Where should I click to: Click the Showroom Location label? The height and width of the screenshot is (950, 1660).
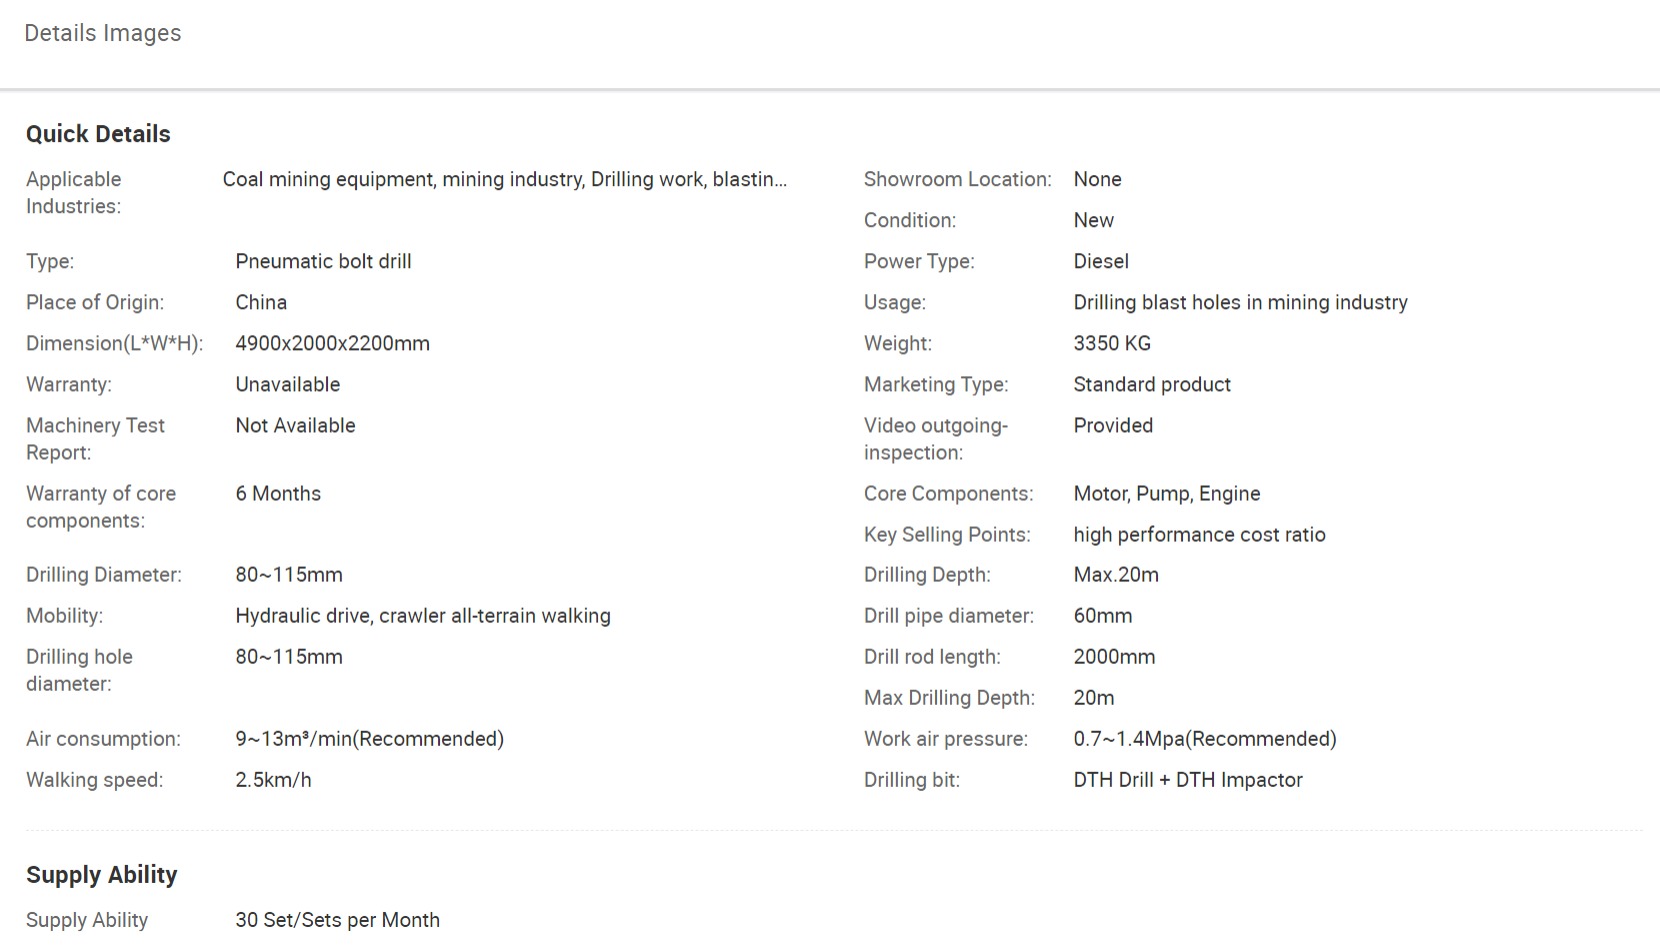[957, 179]
